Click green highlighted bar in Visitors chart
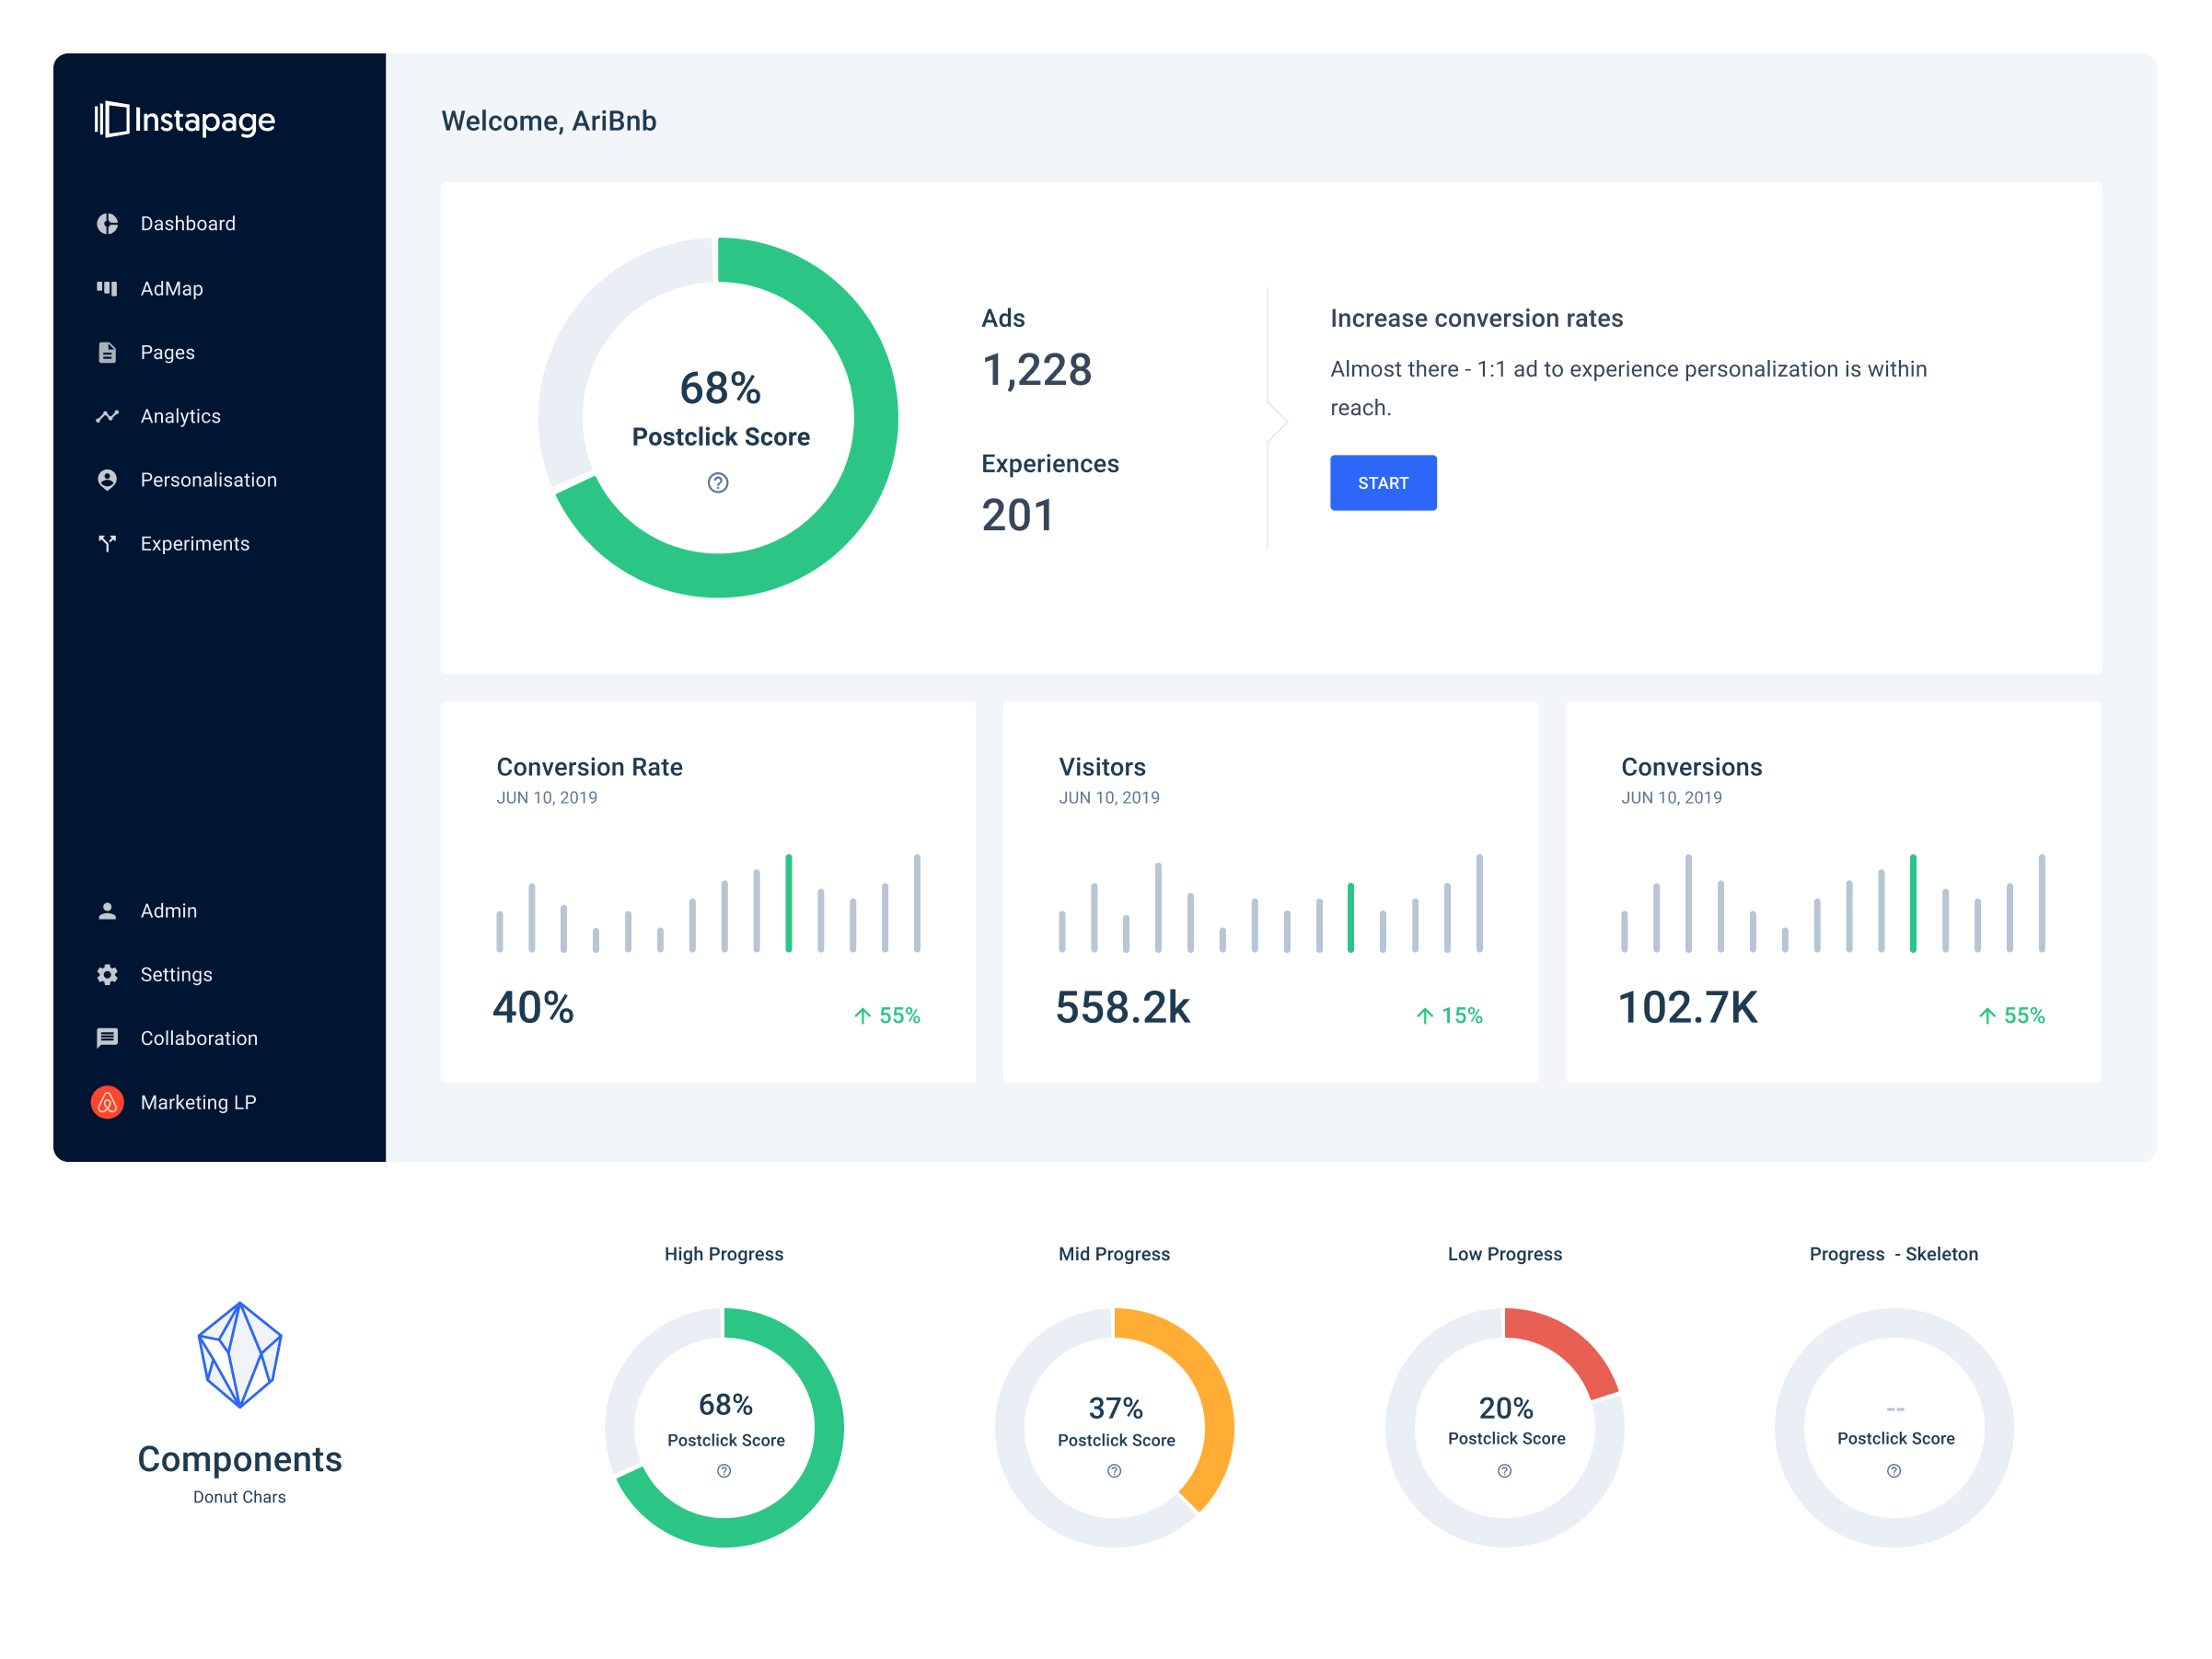Screen dimensions: 2212x1659 pos(1351,917)
